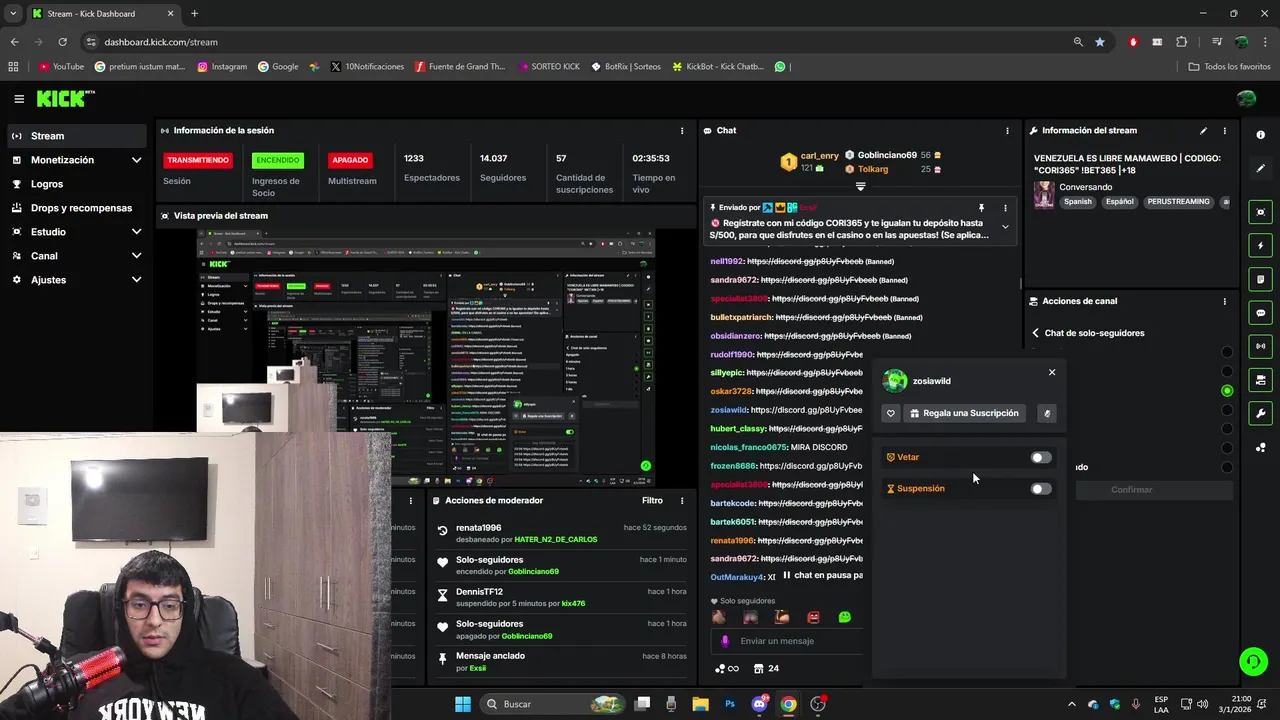Open Photoshop from the taskbar

click(730, 704)
